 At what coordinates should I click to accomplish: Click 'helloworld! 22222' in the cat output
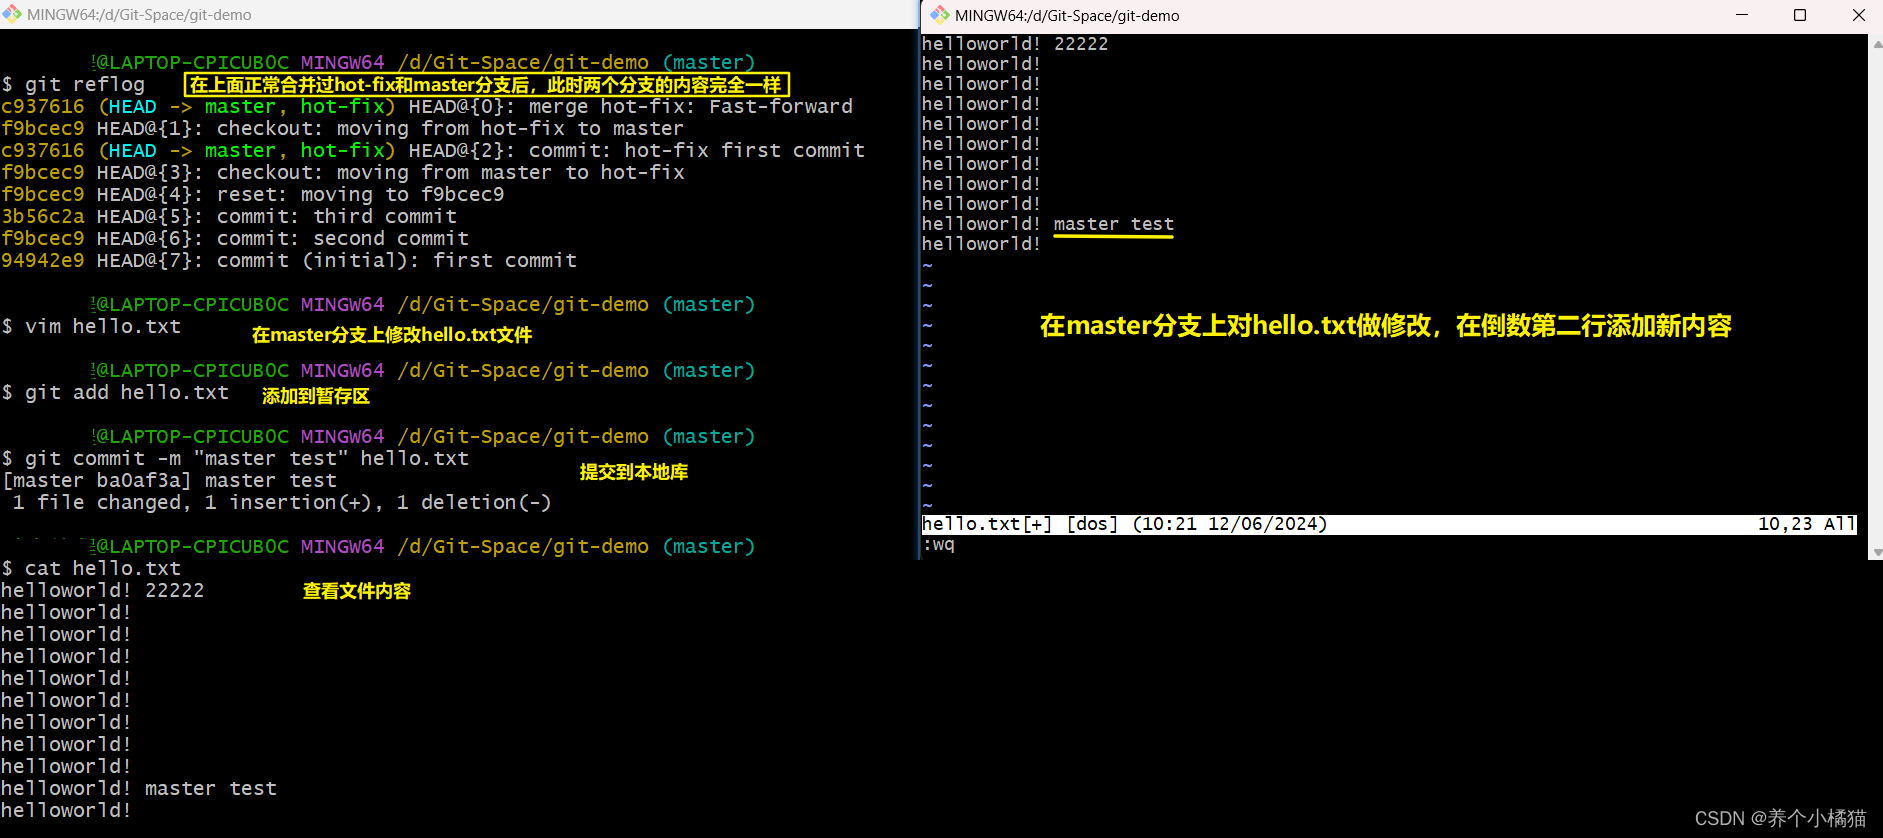point(103,591)
